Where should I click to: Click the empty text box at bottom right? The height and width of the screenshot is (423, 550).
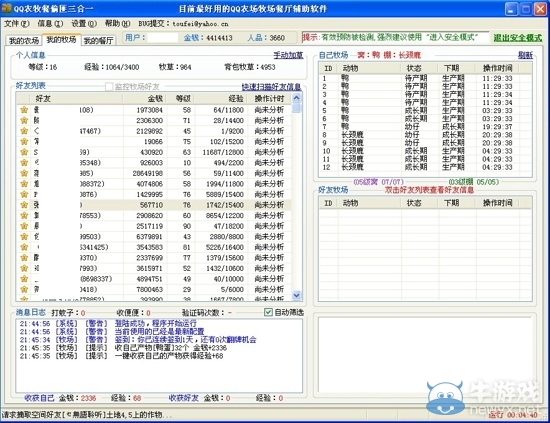424,355
